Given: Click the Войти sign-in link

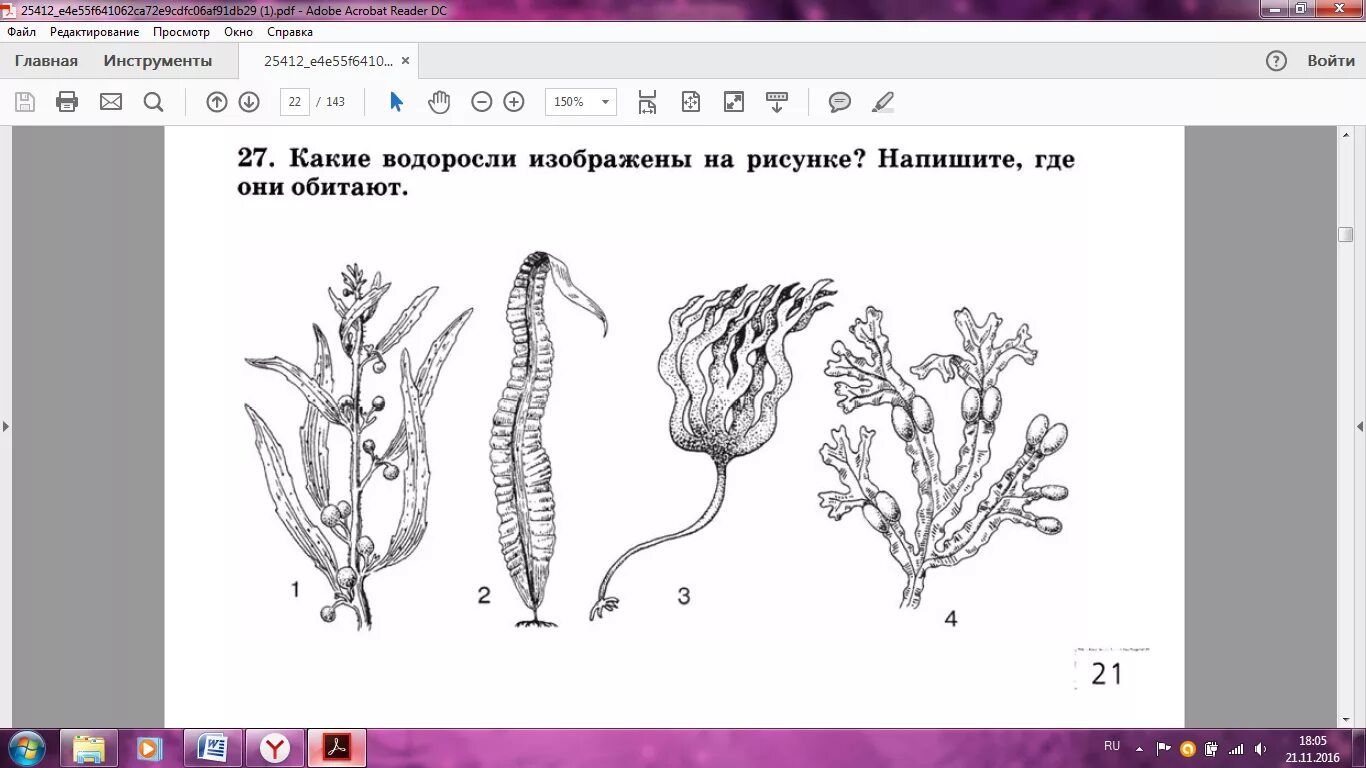Looking at the screenshot, I should coord(1331,61).
